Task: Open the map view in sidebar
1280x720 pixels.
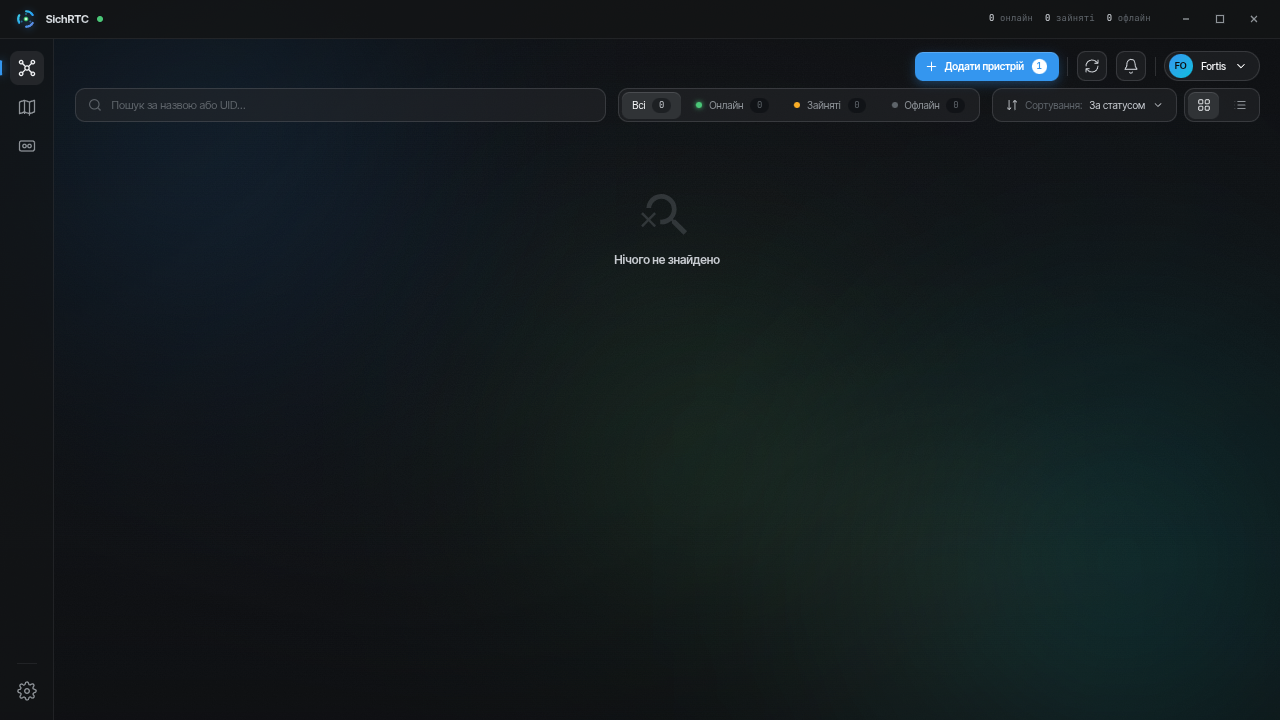Action: point(27,107)
